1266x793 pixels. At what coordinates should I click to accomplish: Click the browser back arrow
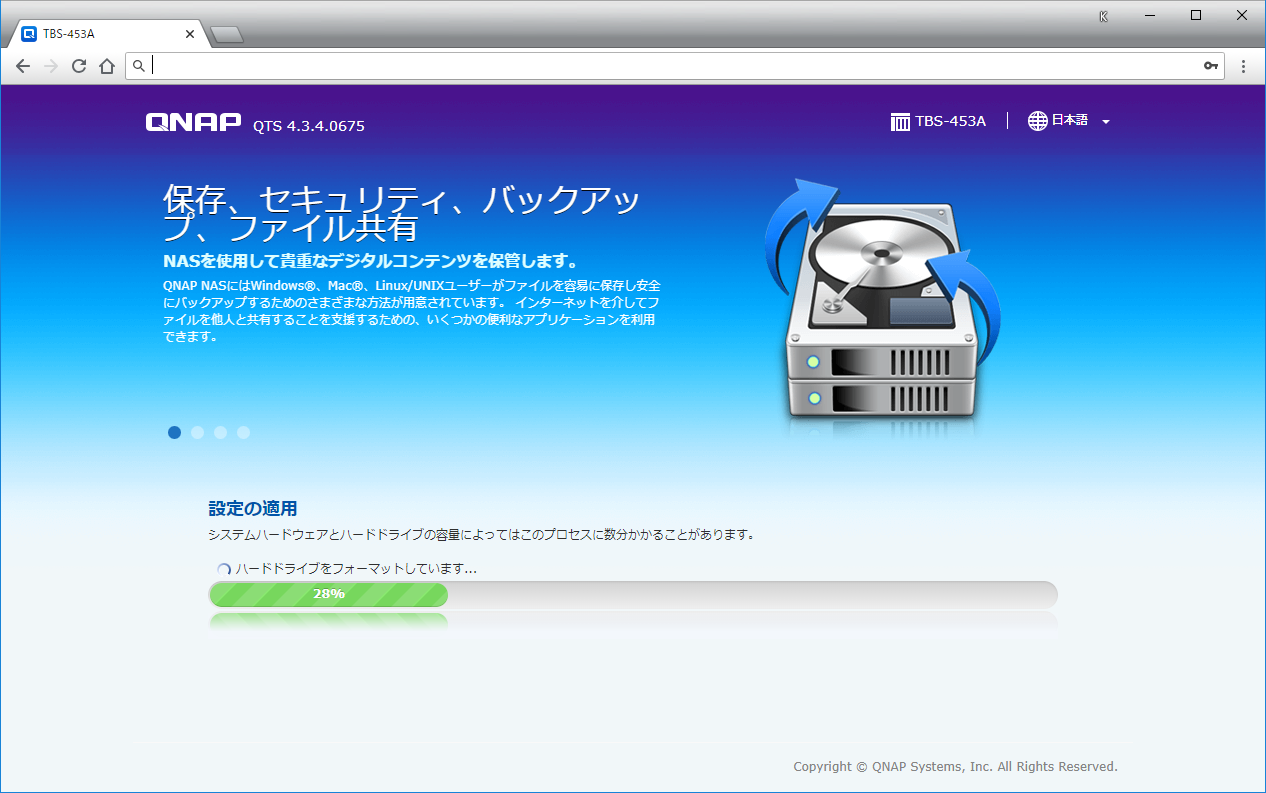pos(23,66)
